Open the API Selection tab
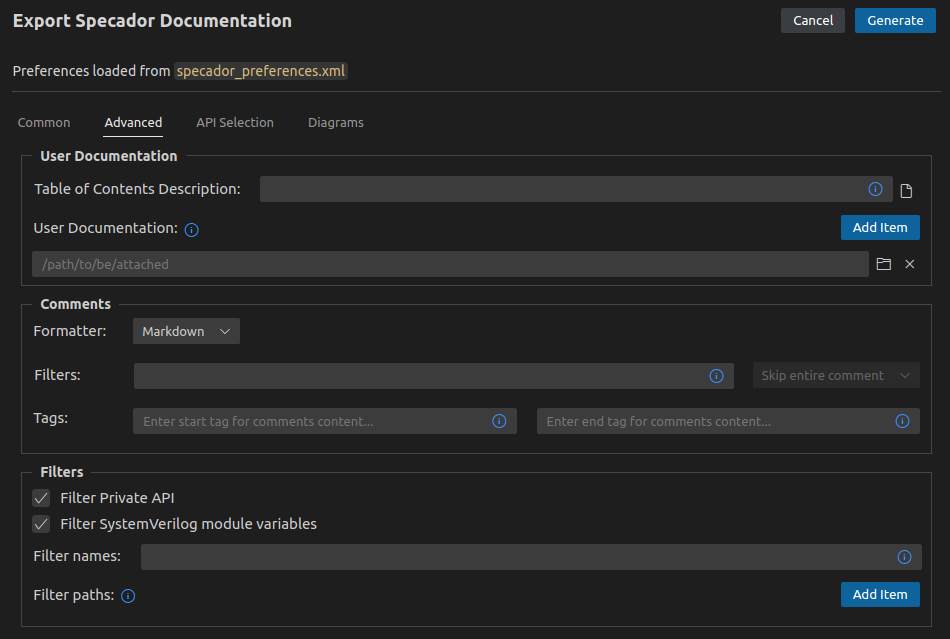Viewport: 950px width, 639px height. coord(234,122)
